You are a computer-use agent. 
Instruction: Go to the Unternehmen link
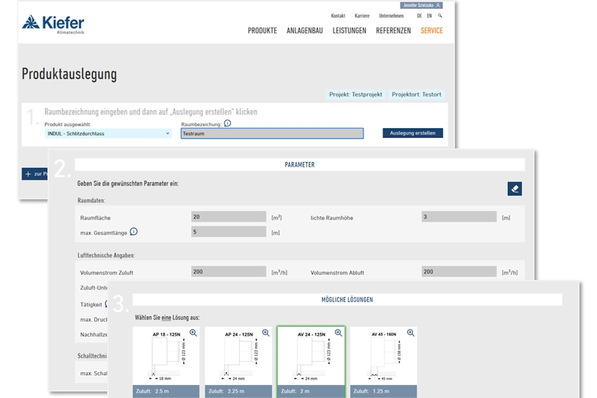click(391, 16)
